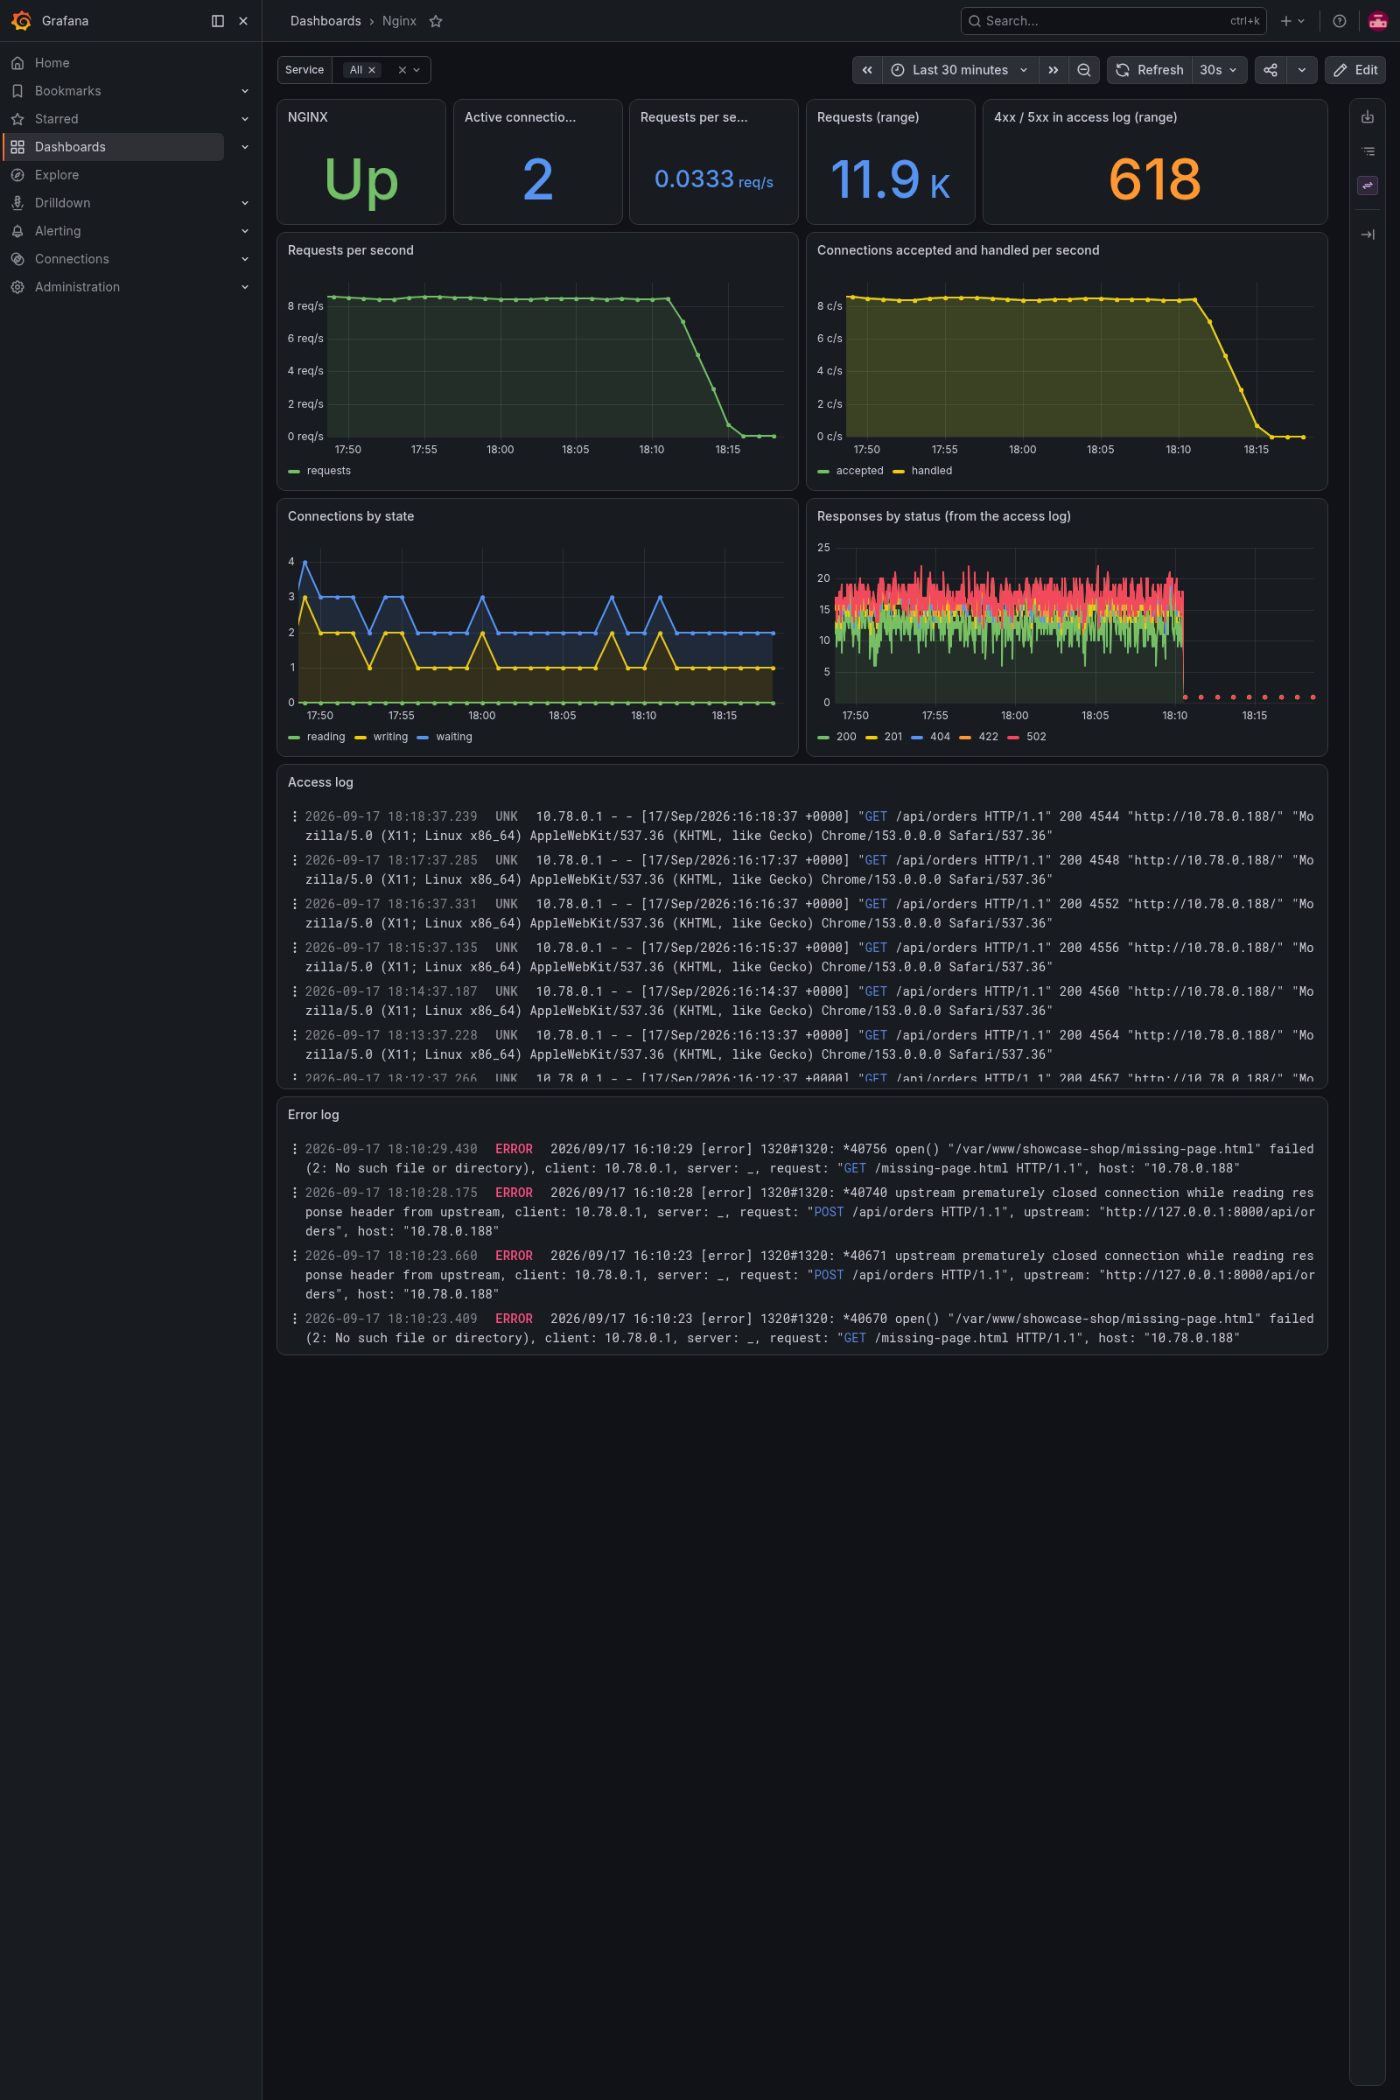This screenshot has height=2100, width=1400.
Task: Click the purple badge icon in right rail
Action: click(x=1368, y=185)
